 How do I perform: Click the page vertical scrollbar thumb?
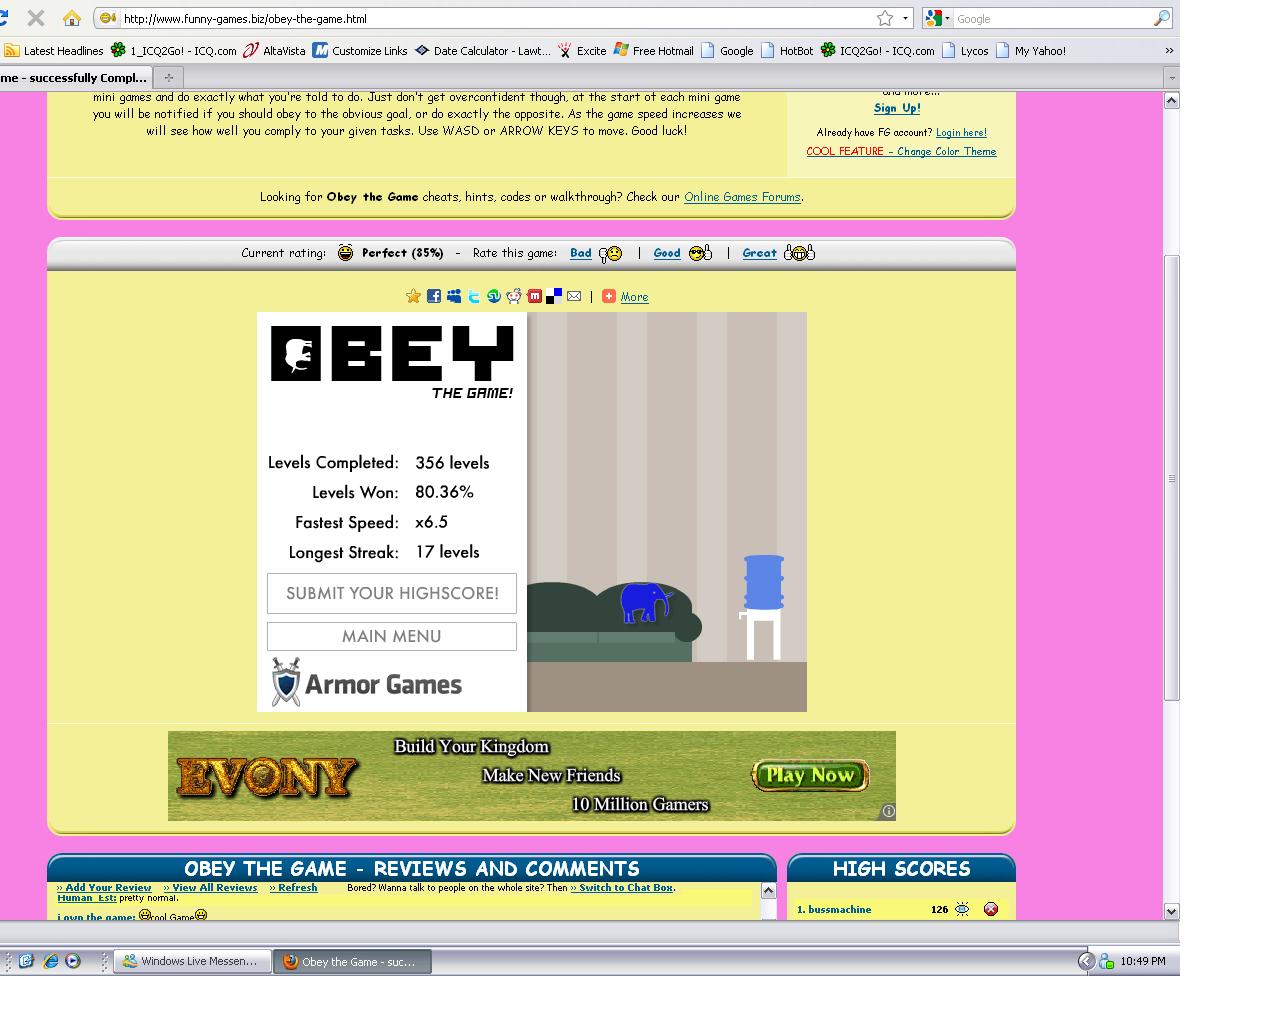click(x=1172, y=477)
